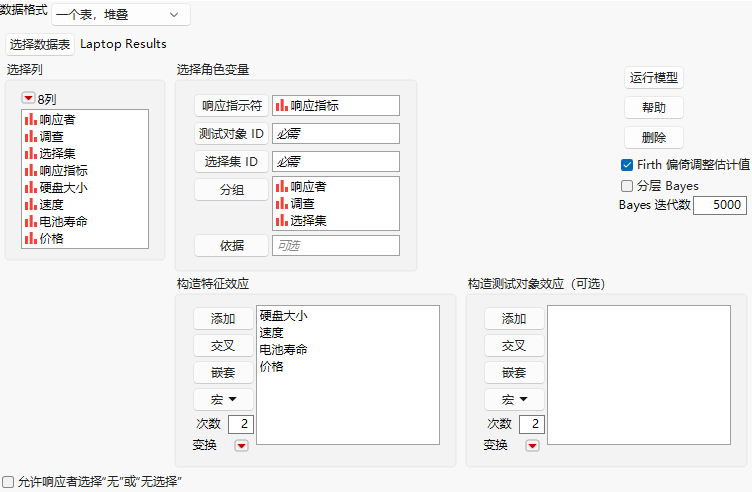Click the empty 构造测试对象效应 list box
The width and height of the screenshot is (752, 492).
pyautogui.click(x=639, y=375)
